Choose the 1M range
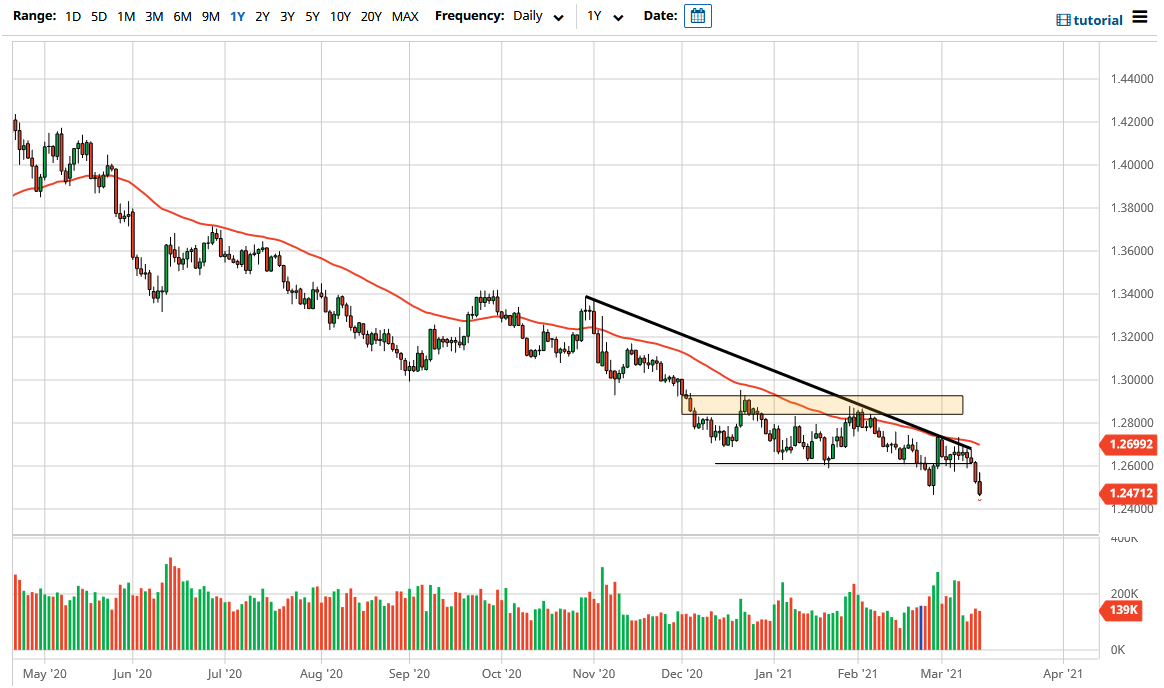Image resolution: width=1164 pixels, height=688 pixels. pyautogui.click(x=124, y=17)
